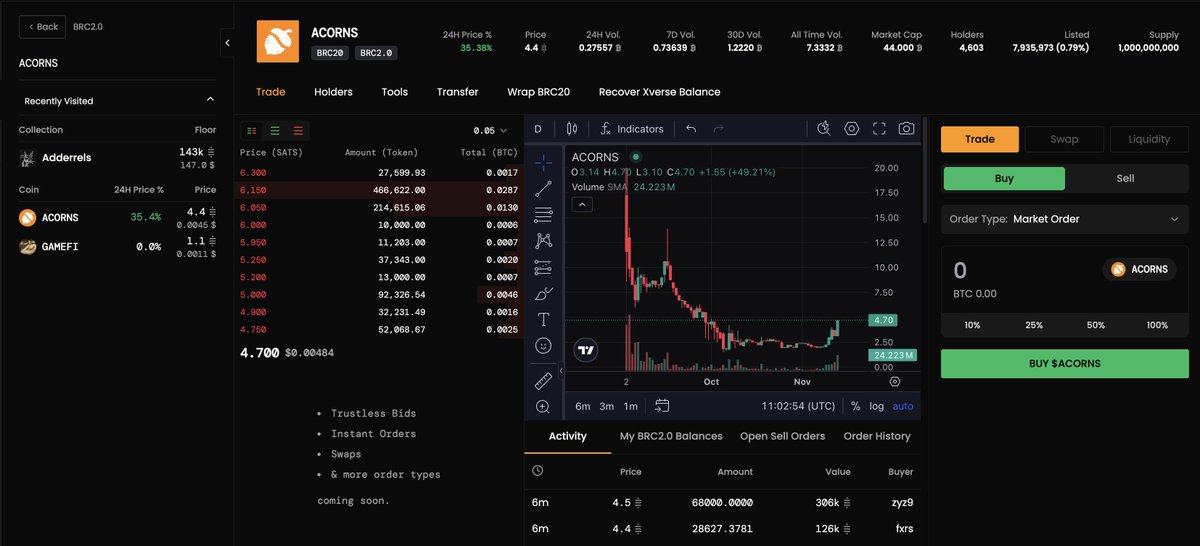Viewport: 1200px width, 546px height.
Task: Open chart settings hexagon icon
Action: click(852, 129)
